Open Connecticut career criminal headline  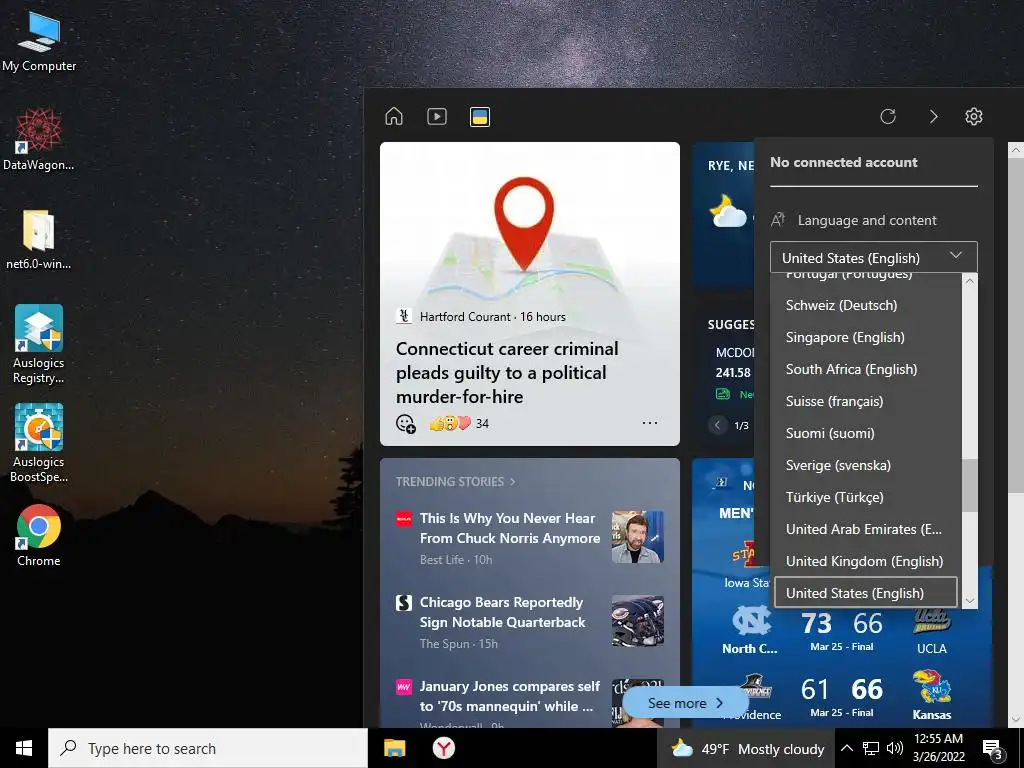[x=507, y=372]
